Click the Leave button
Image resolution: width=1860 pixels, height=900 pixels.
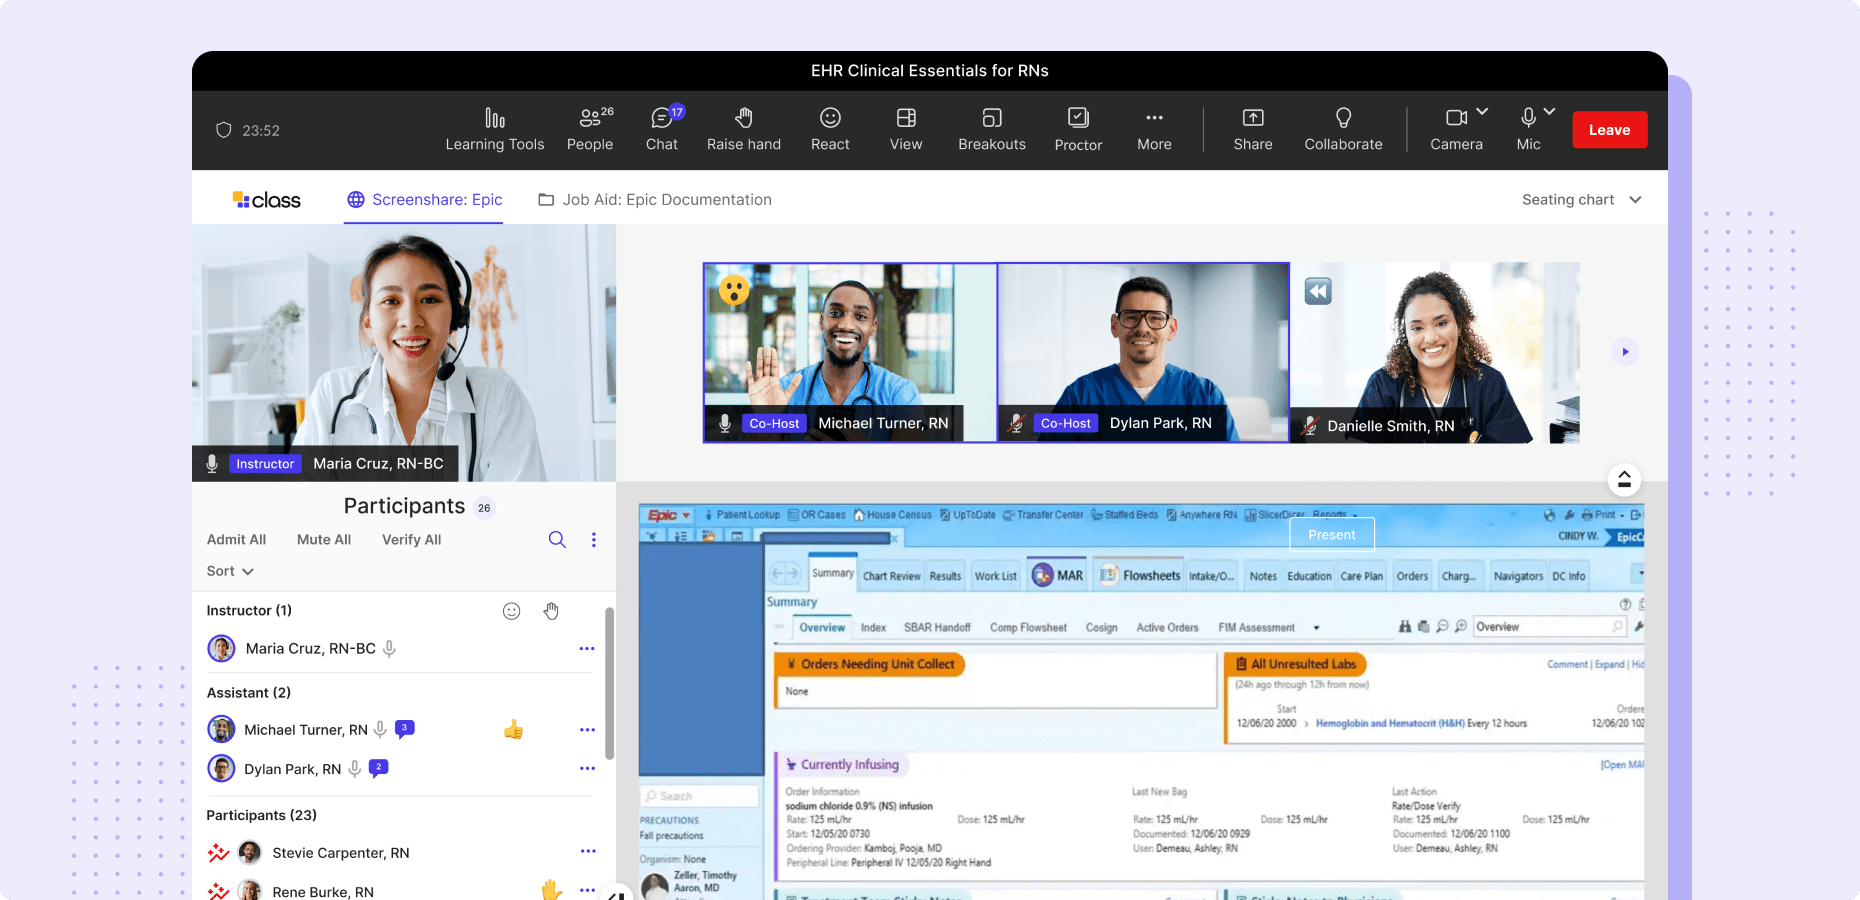coord(1609,129)
